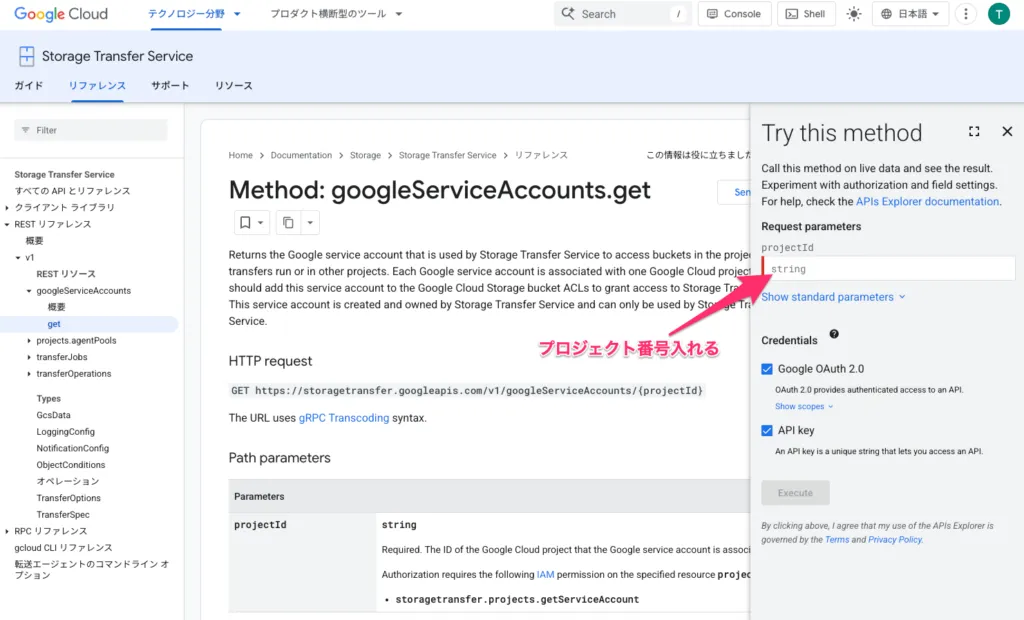Expand transferJobs tree node
This screenshot has width=1024, height=620.
(x=29, y=357)
